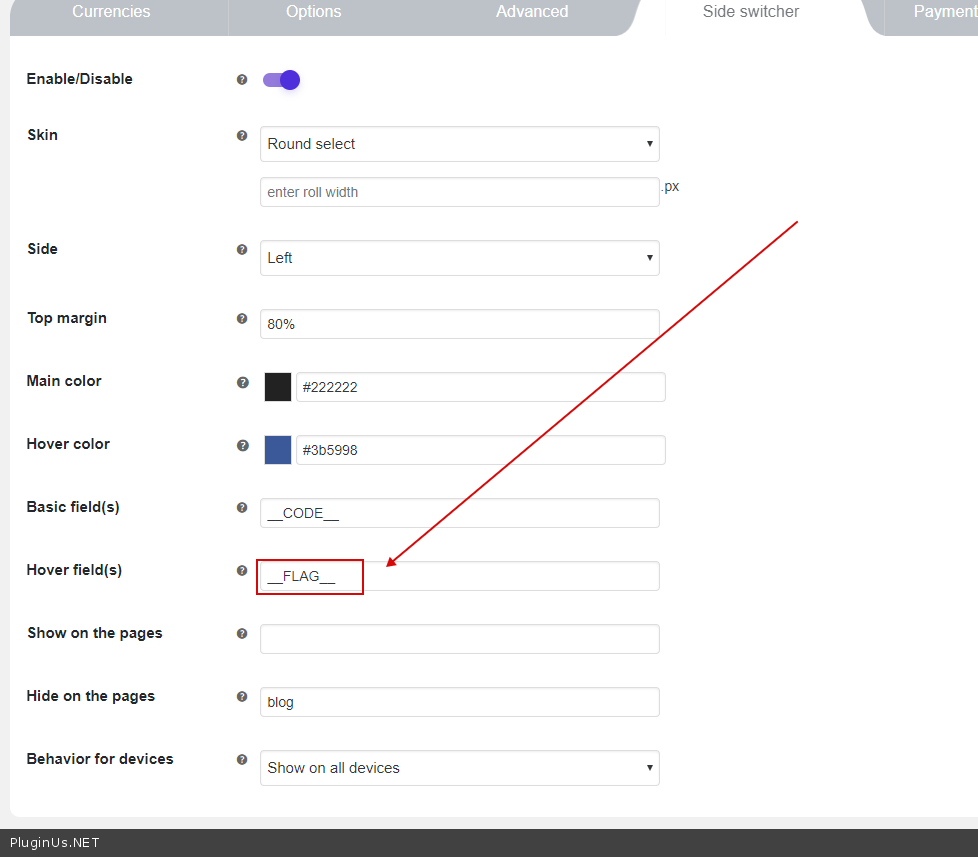Image resolution: width=978 pixels, height=857 pixels.
Task: Click the roll width input field
Action: pyautogui.click(x=459, y=192)
